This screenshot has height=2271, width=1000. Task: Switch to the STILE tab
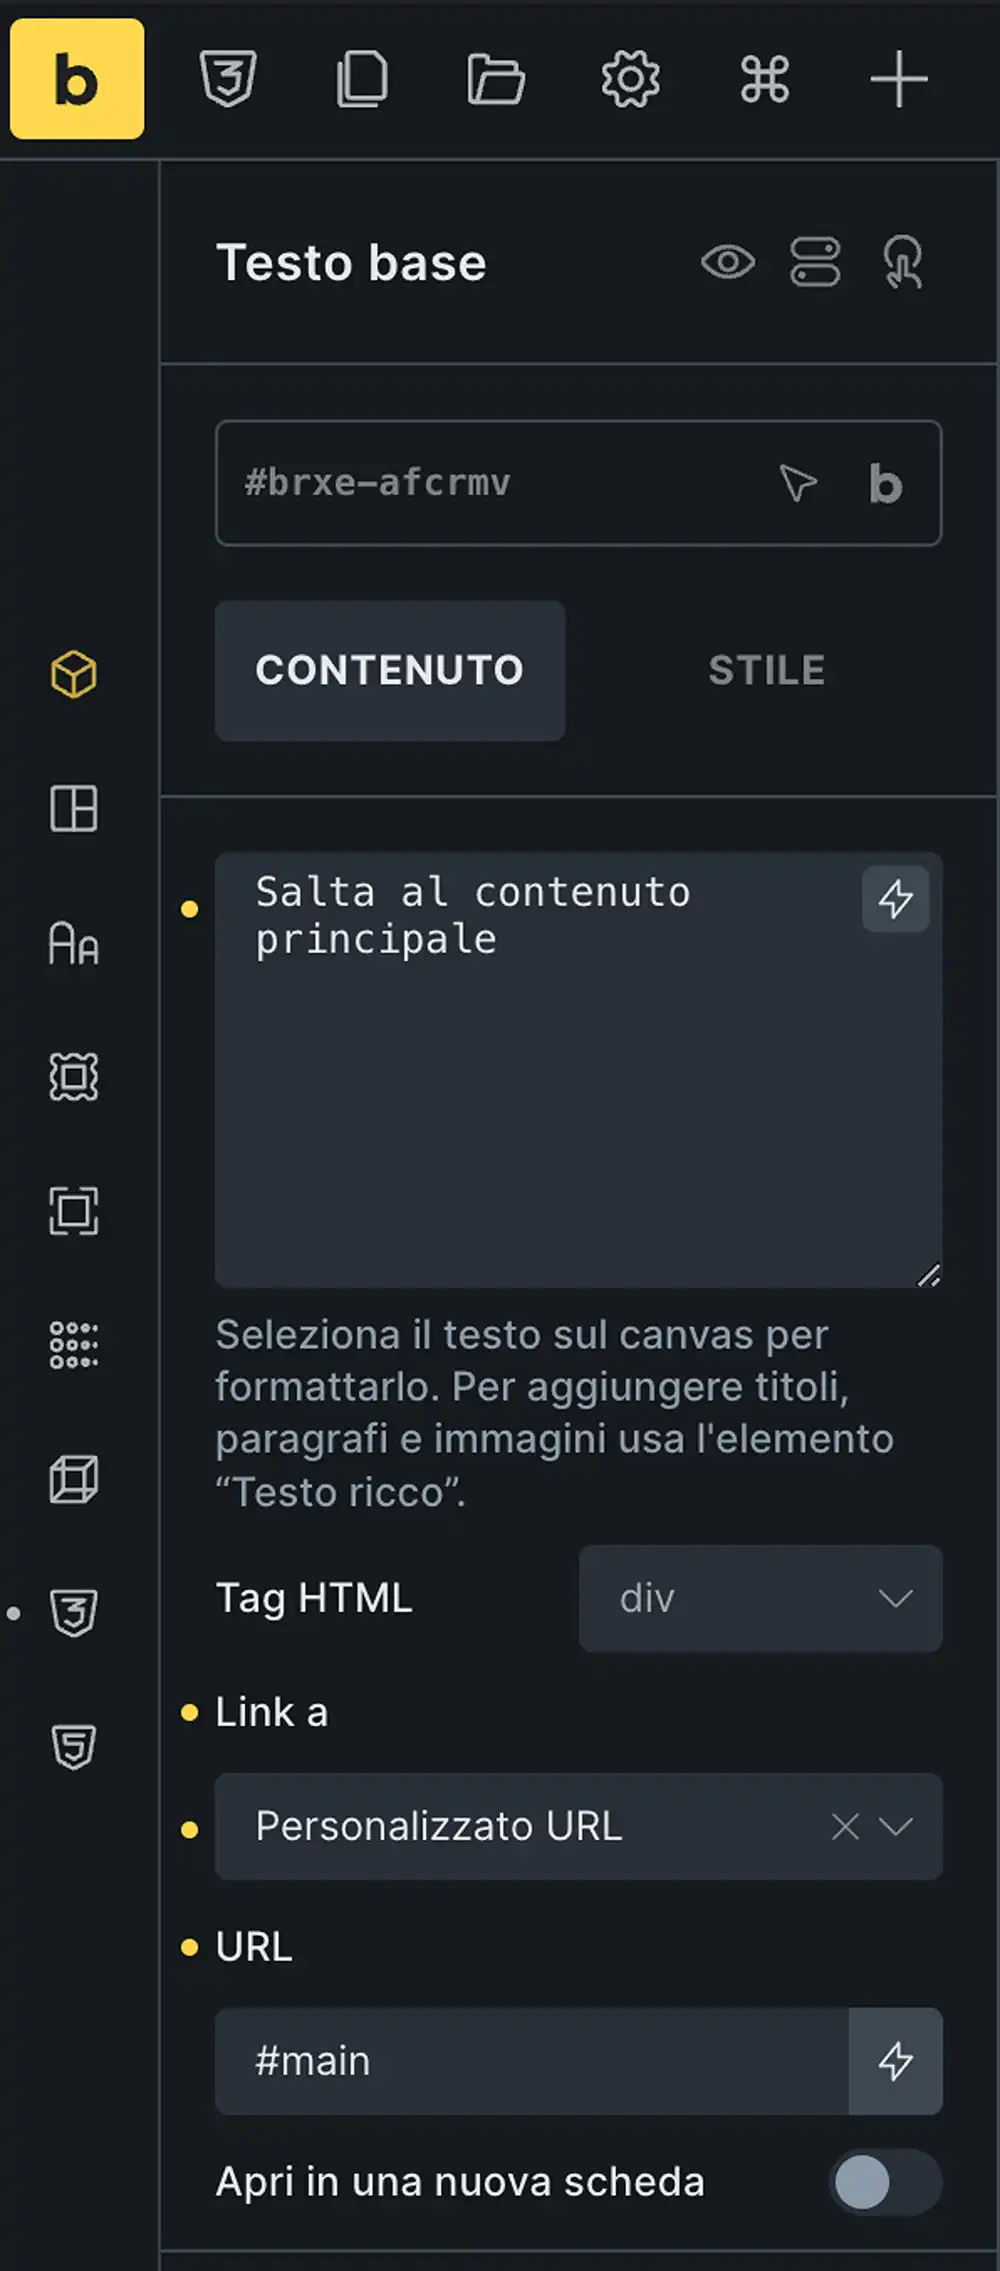pyautogui.click(x=767, y=670)
